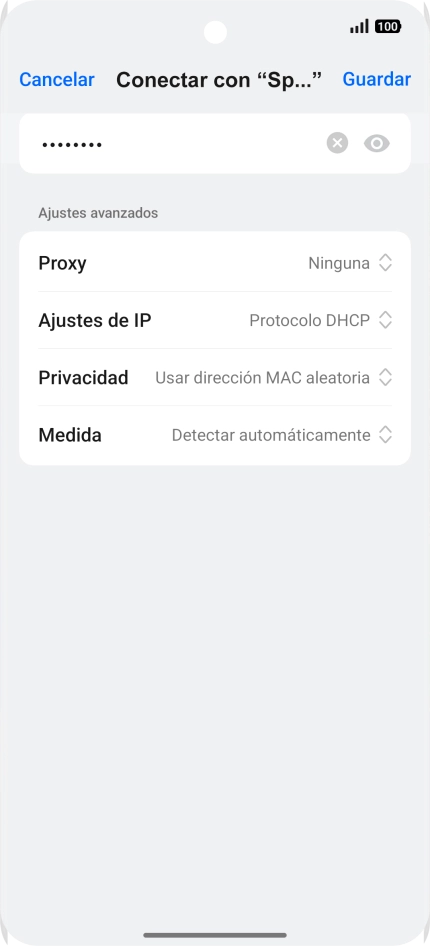Tap the signal strength icon

point(359,27)
